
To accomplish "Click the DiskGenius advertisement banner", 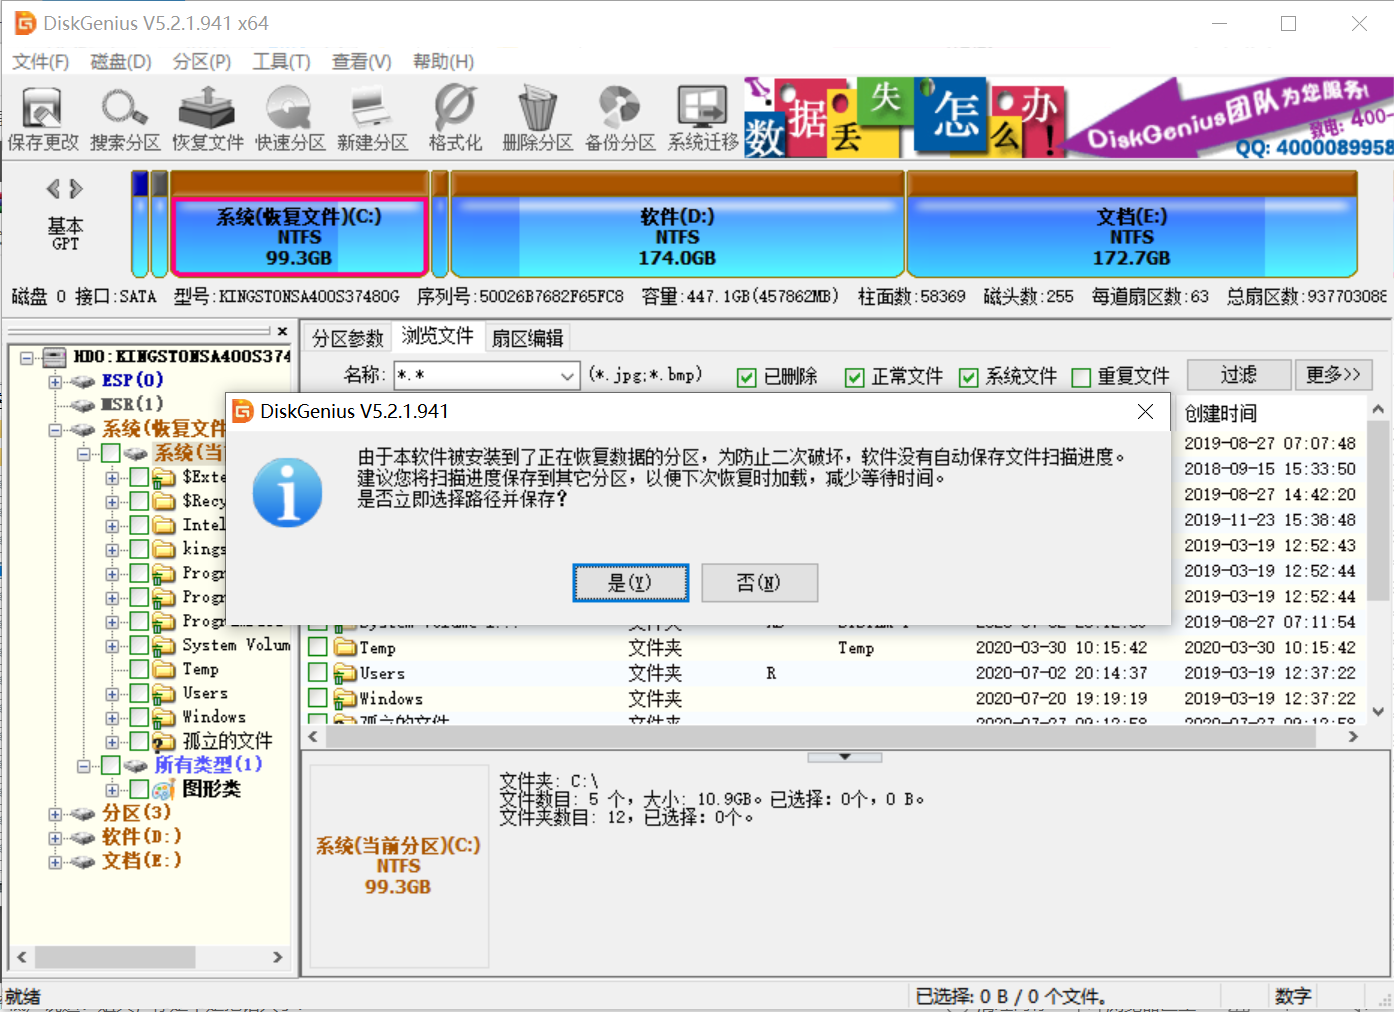I will pos(1068,117).
